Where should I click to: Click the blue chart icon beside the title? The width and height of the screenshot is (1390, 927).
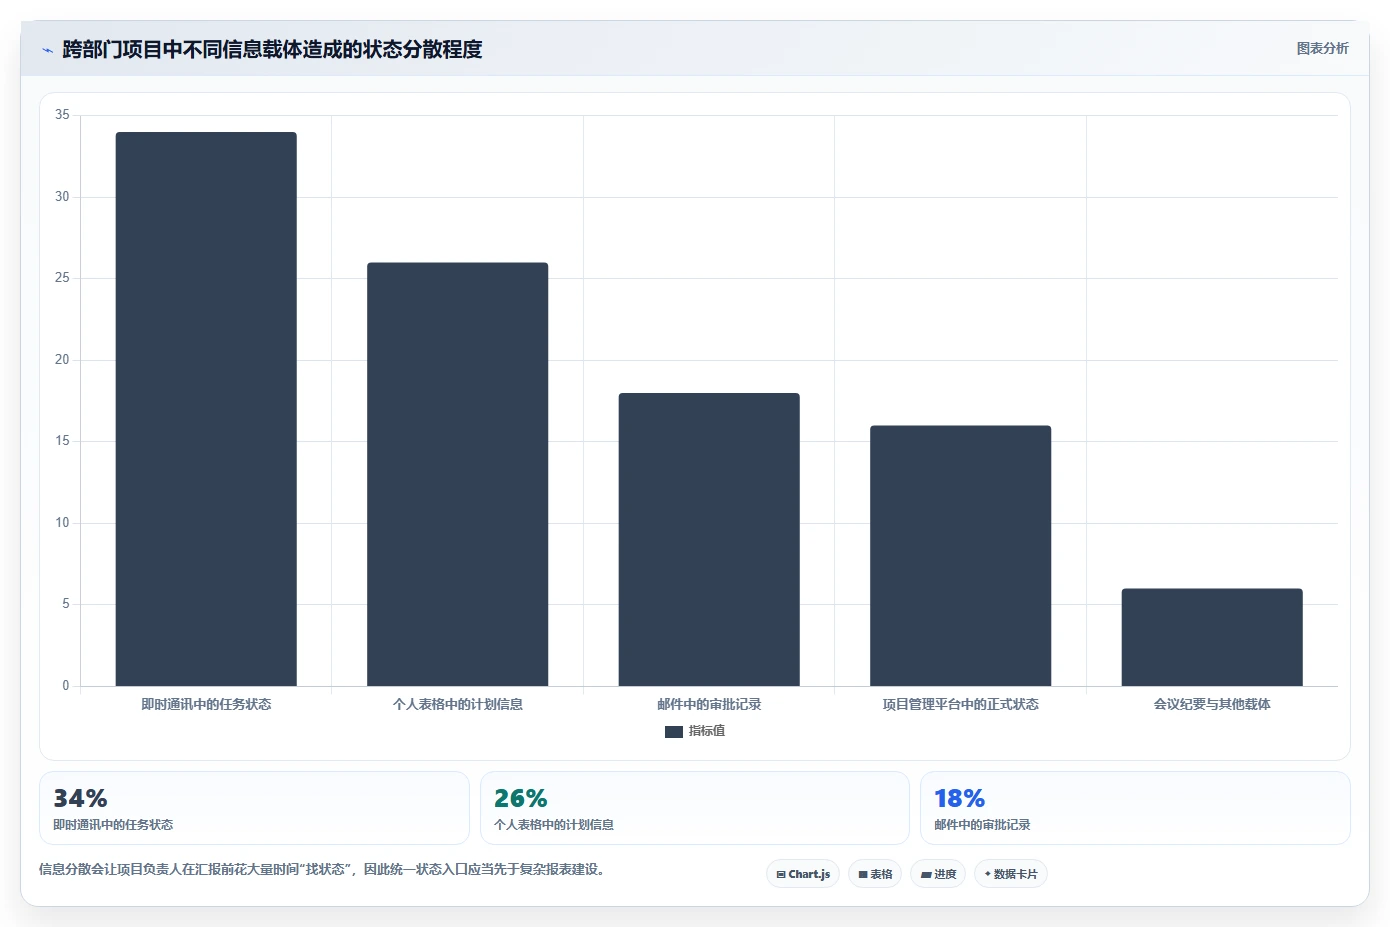coord(47,50)
